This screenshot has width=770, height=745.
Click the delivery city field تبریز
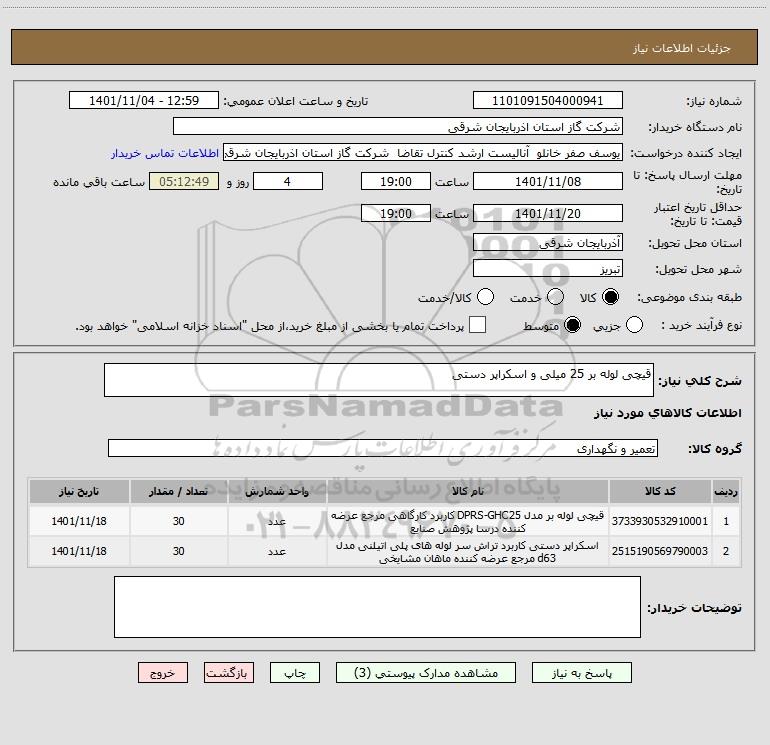548,268
